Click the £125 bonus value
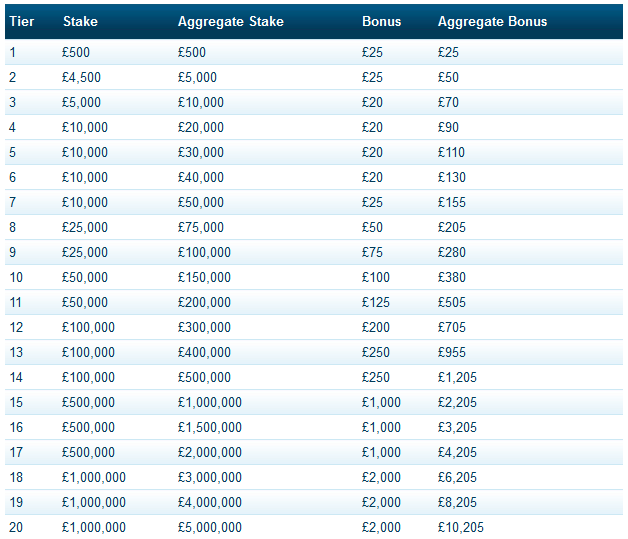This screenshot has height=539, width=628. point(375,302)
